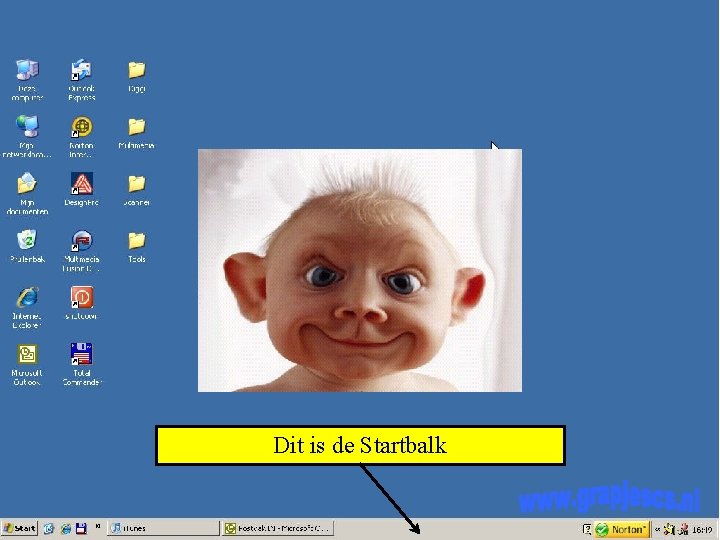Select the top folder beside Outlook Express

click(x=136, y=76)
